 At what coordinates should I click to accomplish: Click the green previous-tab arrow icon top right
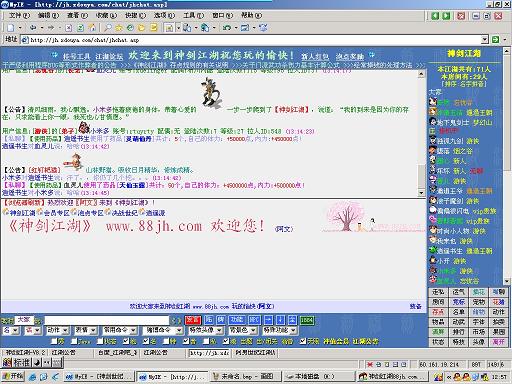click(x=435, y=16)
